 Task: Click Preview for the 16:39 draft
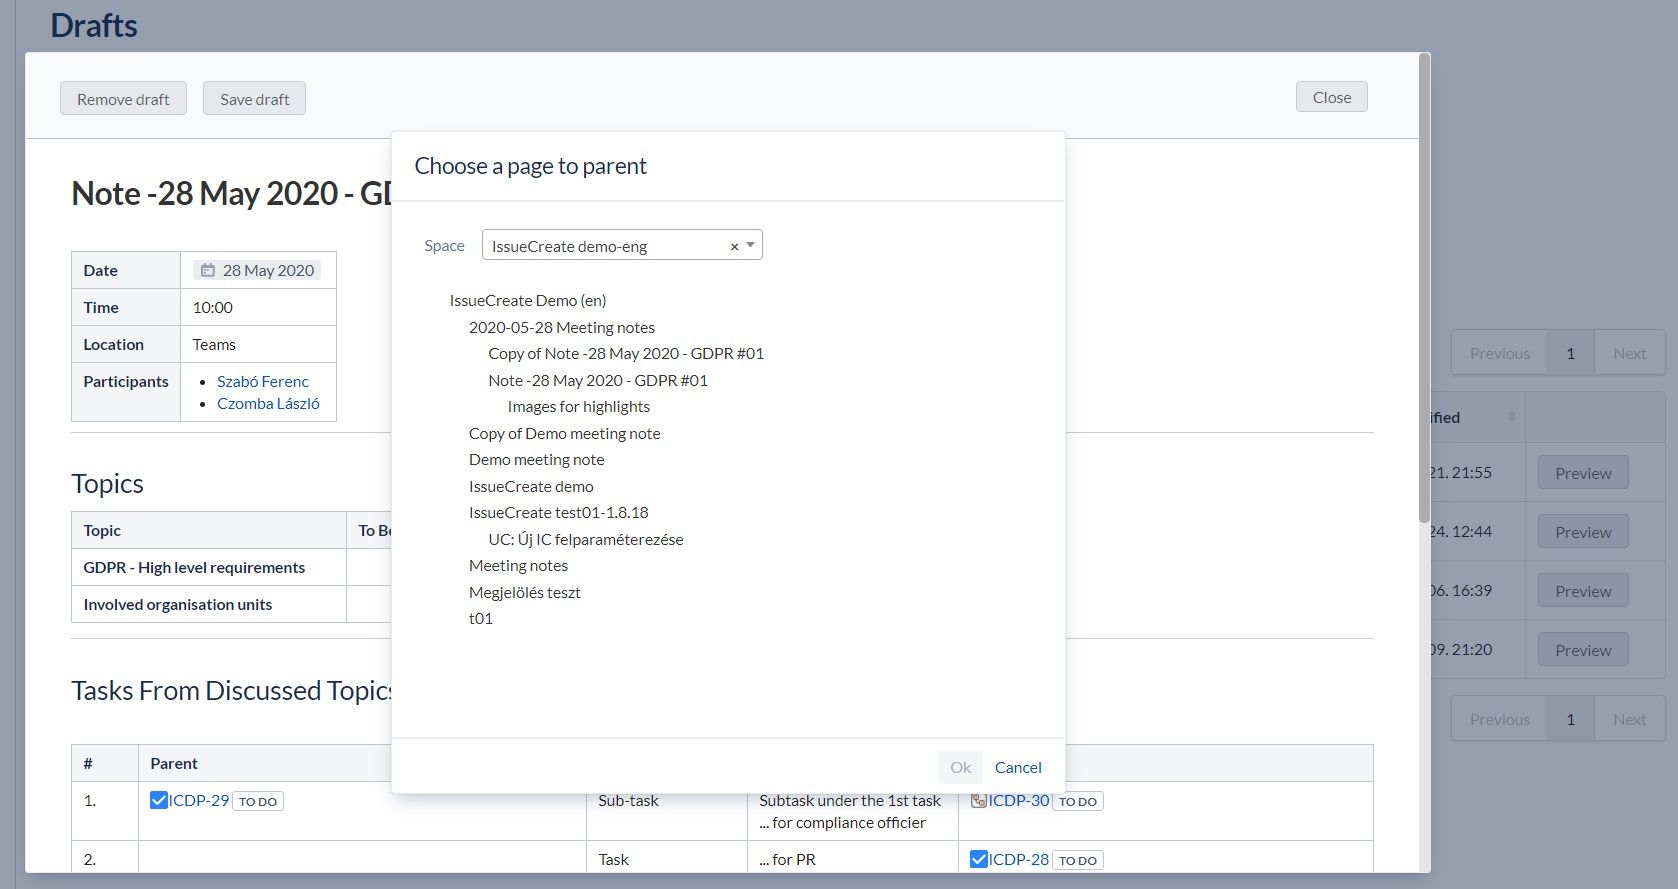point(1583,591)
